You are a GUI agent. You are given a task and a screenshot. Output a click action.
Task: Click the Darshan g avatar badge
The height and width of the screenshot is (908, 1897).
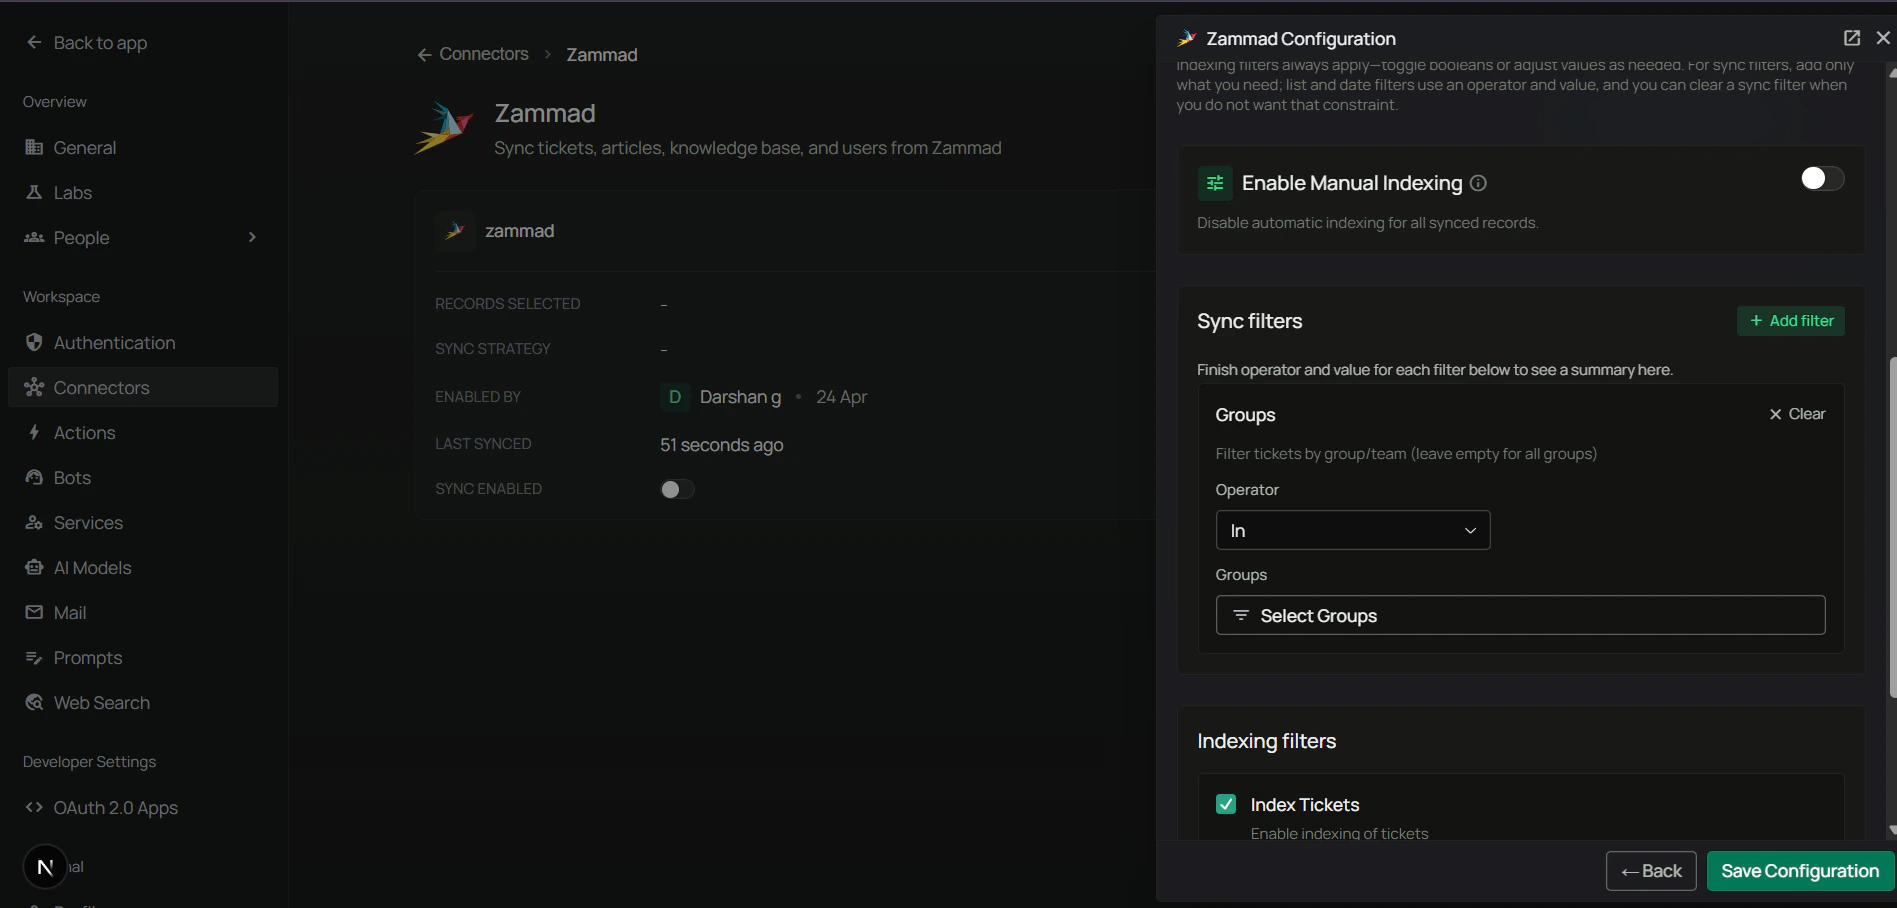click(x=675, y=397)
